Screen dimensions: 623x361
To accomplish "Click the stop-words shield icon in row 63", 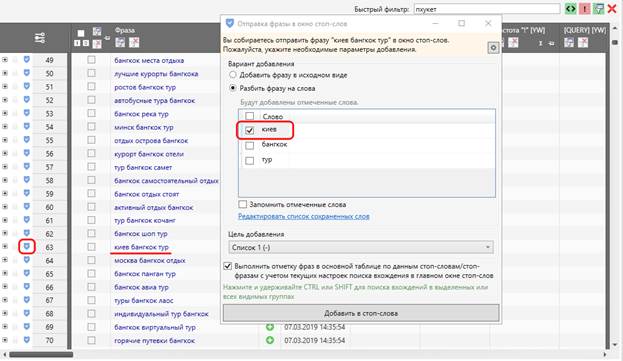I will click(27, 247).
